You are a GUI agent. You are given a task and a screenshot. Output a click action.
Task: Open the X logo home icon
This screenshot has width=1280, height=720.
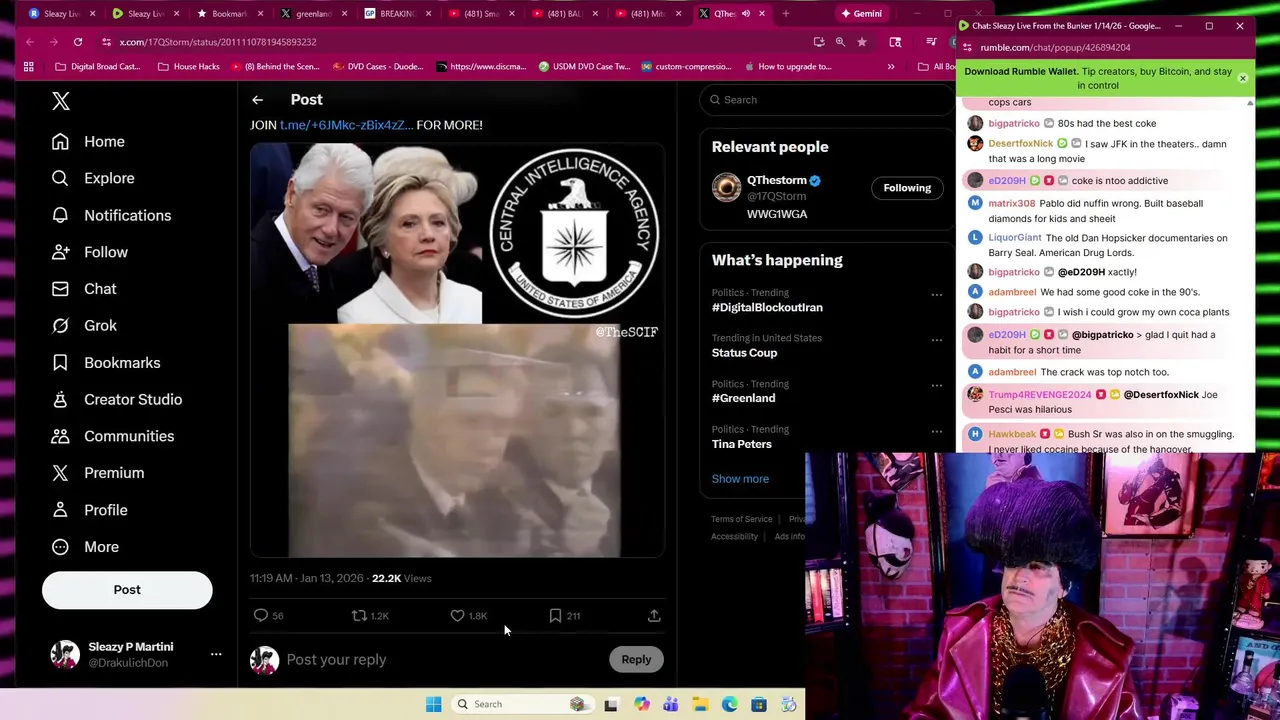61,101
